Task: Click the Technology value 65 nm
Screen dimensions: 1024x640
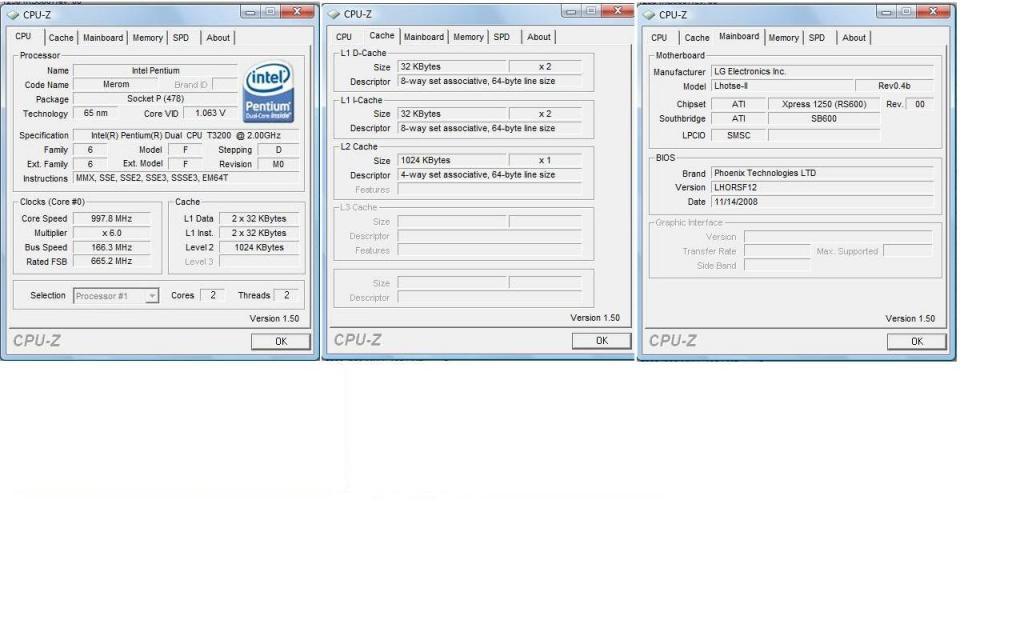Action: [95, 113]
